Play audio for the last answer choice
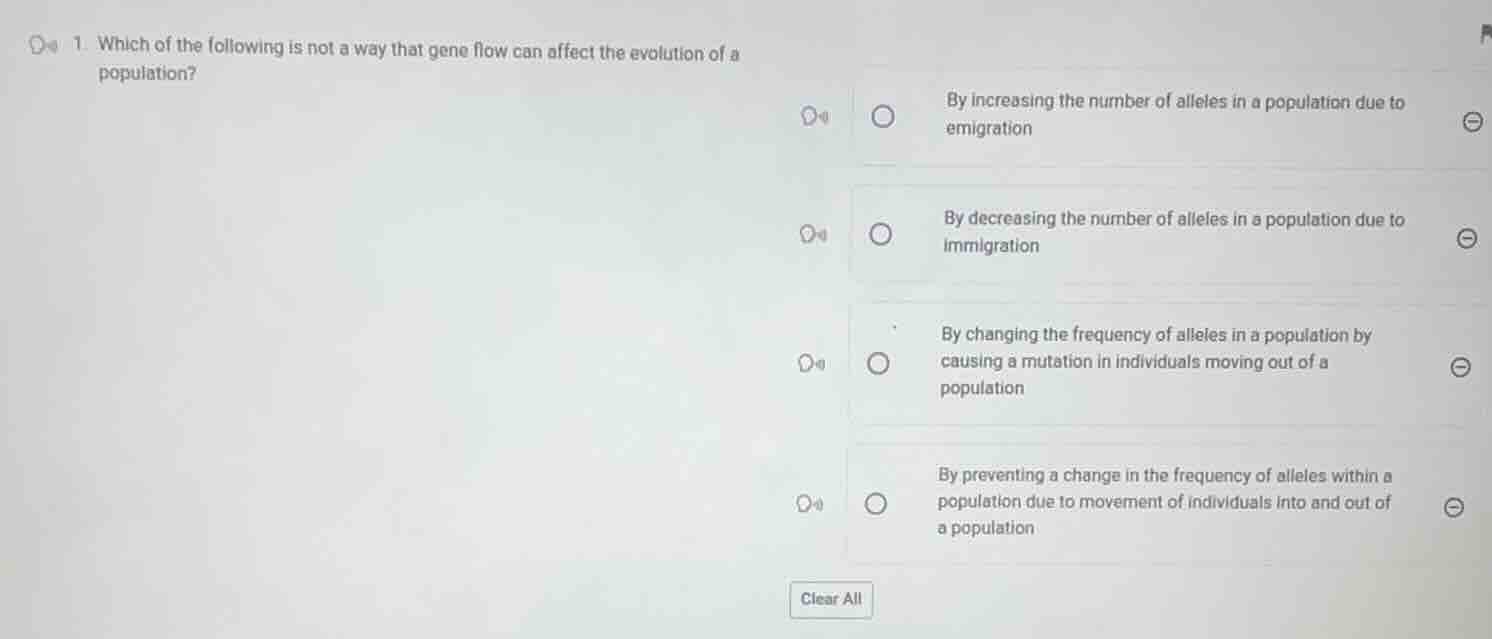Screen dimensions: 1492x639 click(x=810, y=502)
